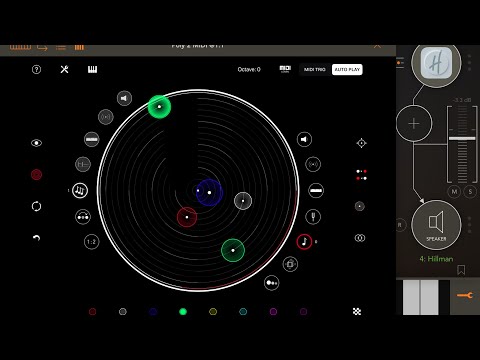480x360 pixels.
Task: Mute the channel with the M button
Action: (454, 192)
